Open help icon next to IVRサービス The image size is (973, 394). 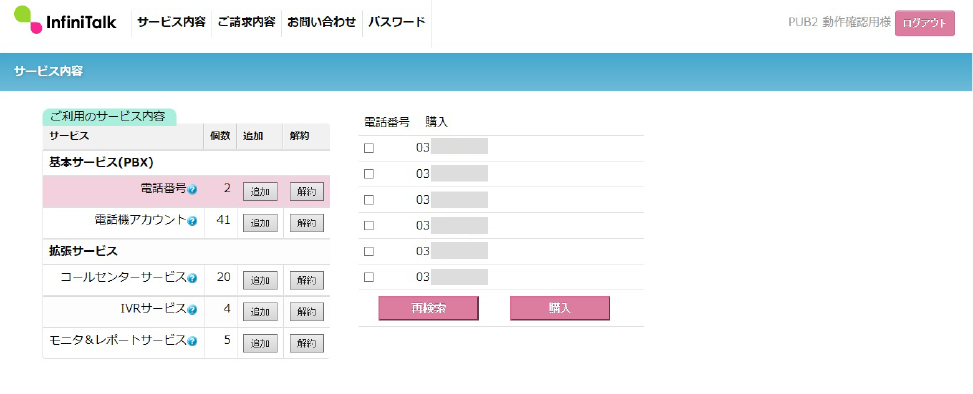192,310
